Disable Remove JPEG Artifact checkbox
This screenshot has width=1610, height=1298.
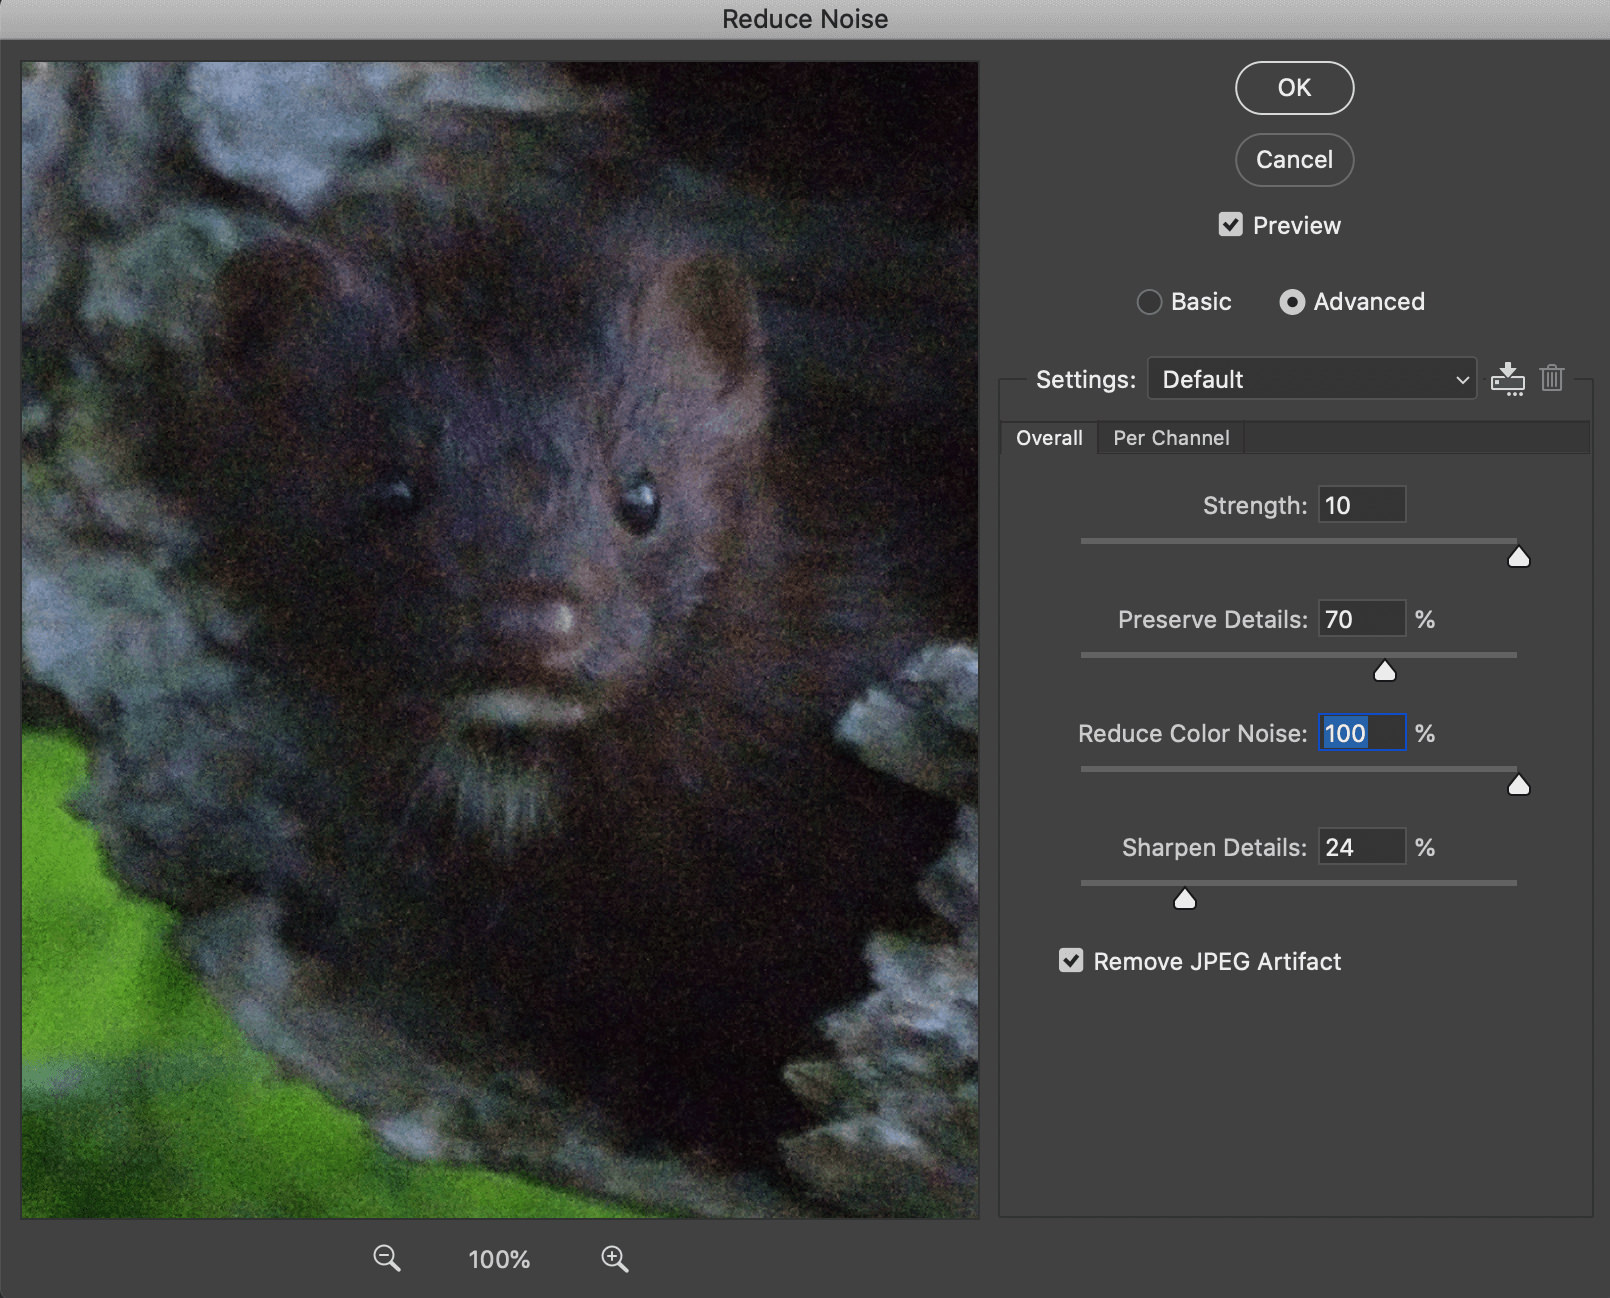click(1071, 961)
